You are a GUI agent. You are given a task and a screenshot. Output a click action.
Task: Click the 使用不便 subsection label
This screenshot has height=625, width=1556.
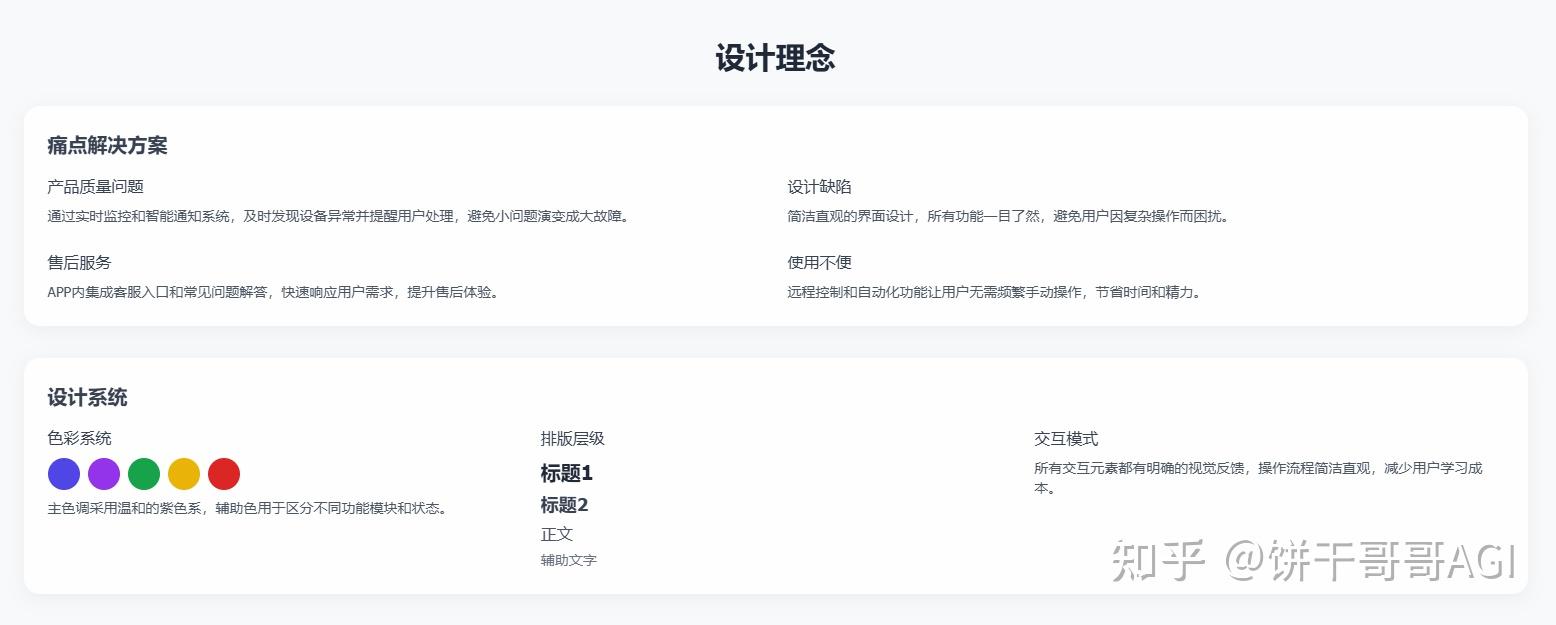click(x=818, y=263)
